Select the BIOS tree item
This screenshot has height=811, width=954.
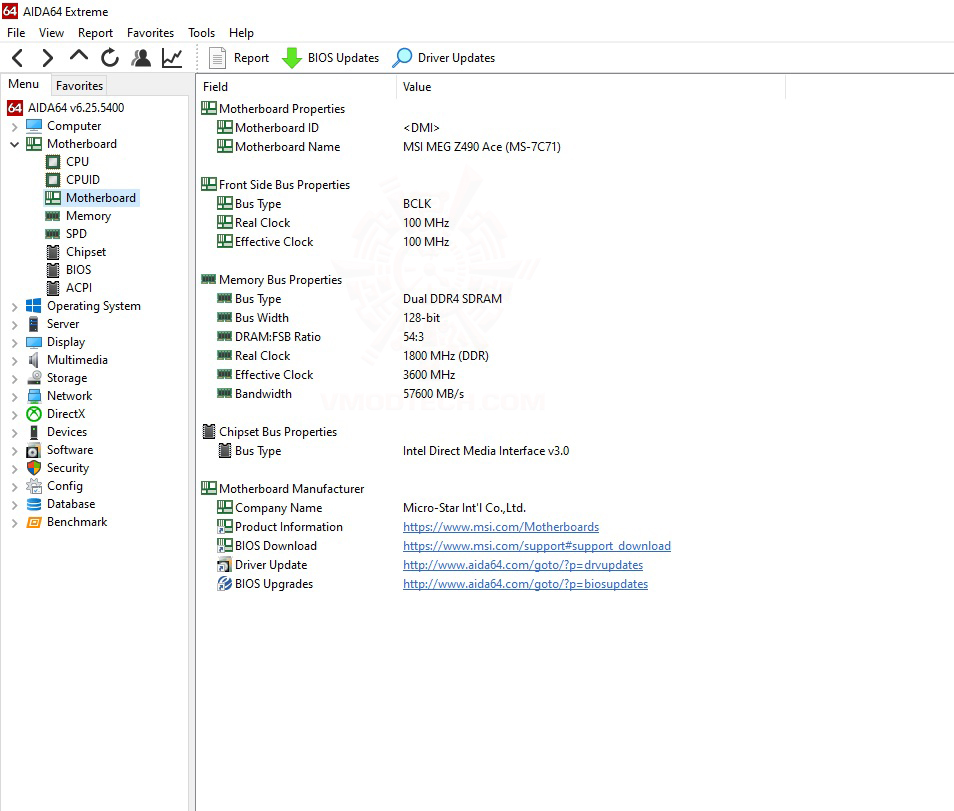[78, 270]
